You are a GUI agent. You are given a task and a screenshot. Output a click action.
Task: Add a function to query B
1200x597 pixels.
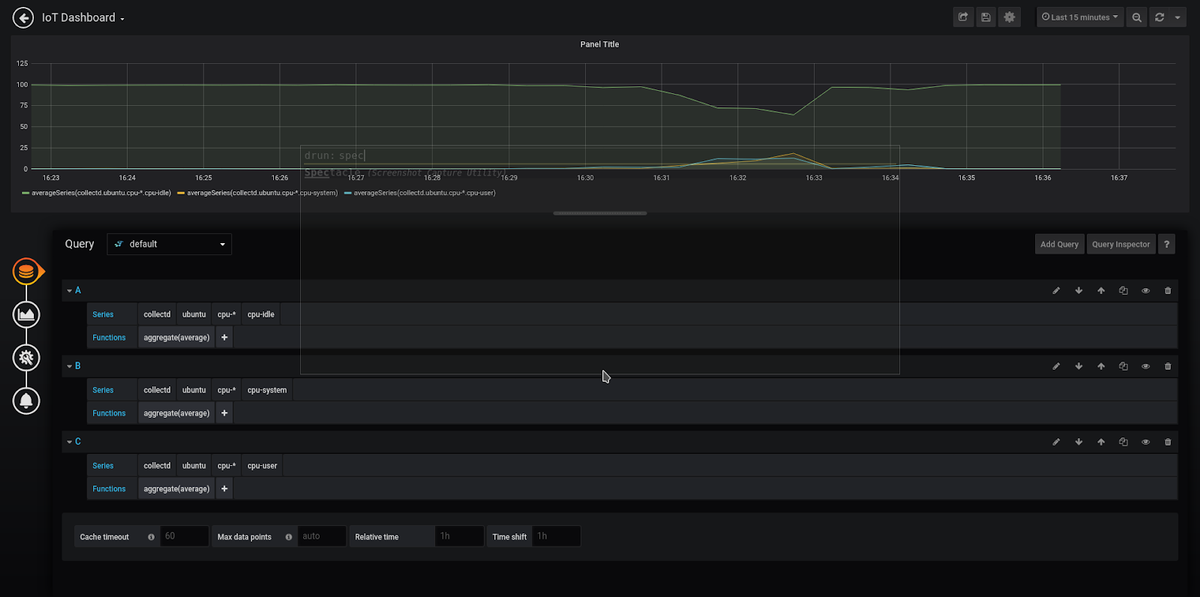tap(224, 413)
